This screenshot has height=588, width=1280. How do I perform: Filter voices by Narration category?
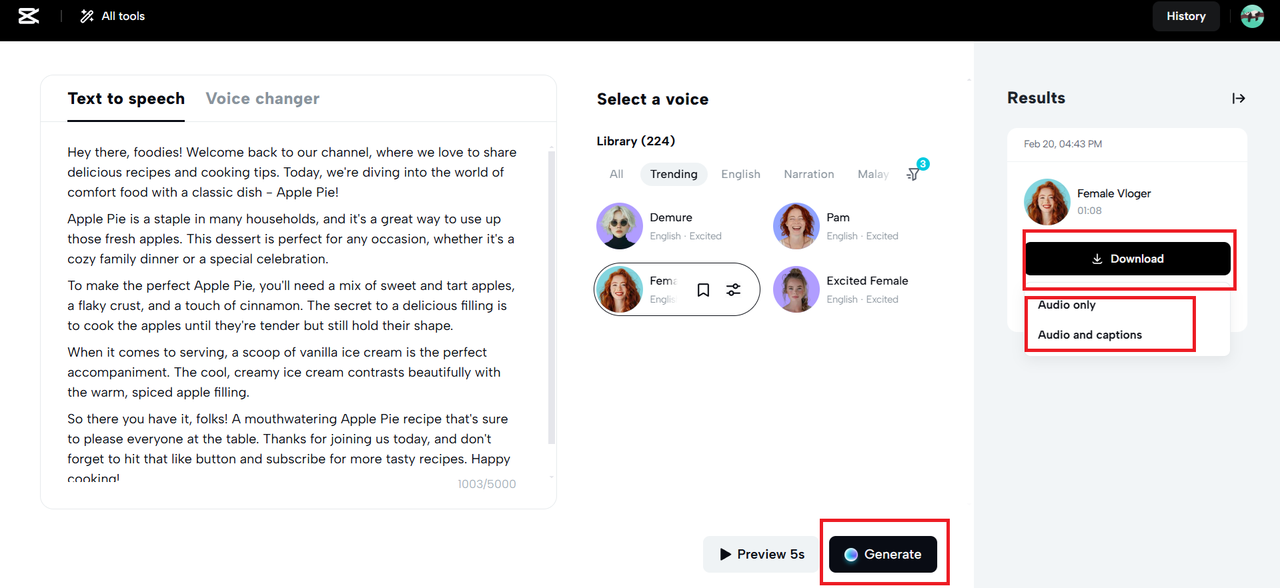(x=809, y=174)
